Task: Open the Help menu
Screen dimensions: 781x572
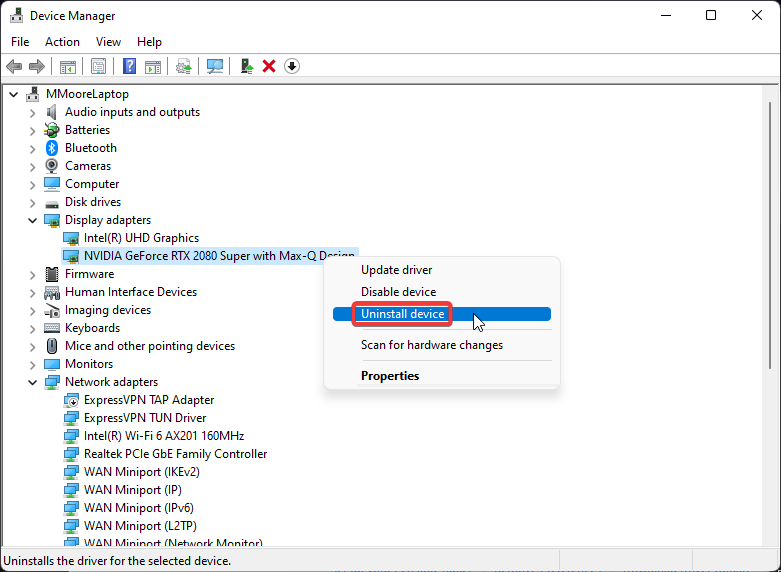Action: (x=149, y=42)
